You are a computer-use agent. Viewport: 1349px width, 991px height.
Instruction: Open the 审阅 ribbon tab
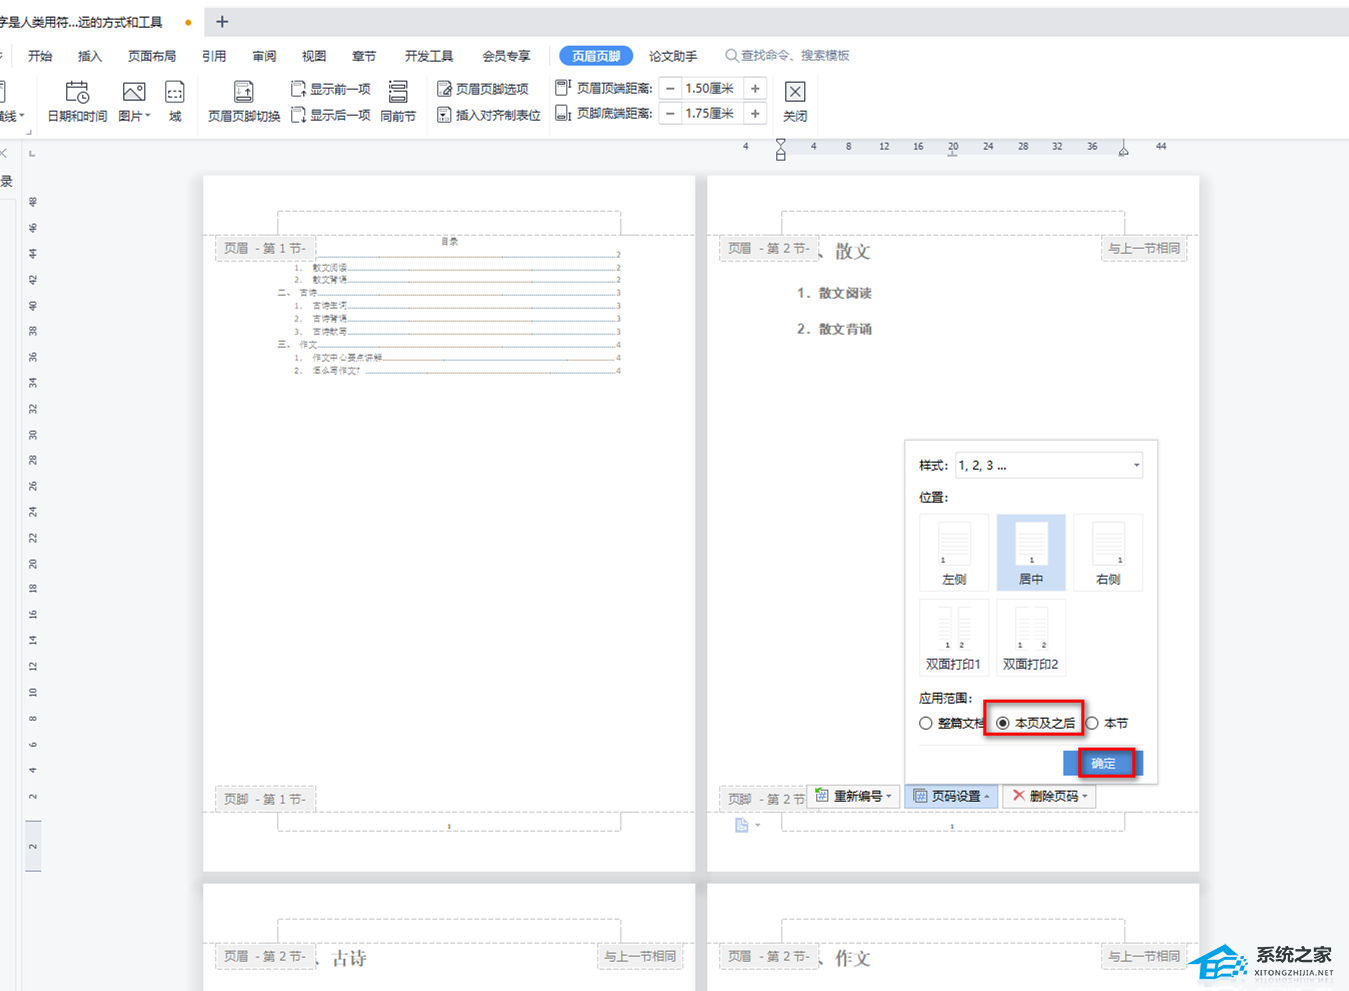(264, 56)
